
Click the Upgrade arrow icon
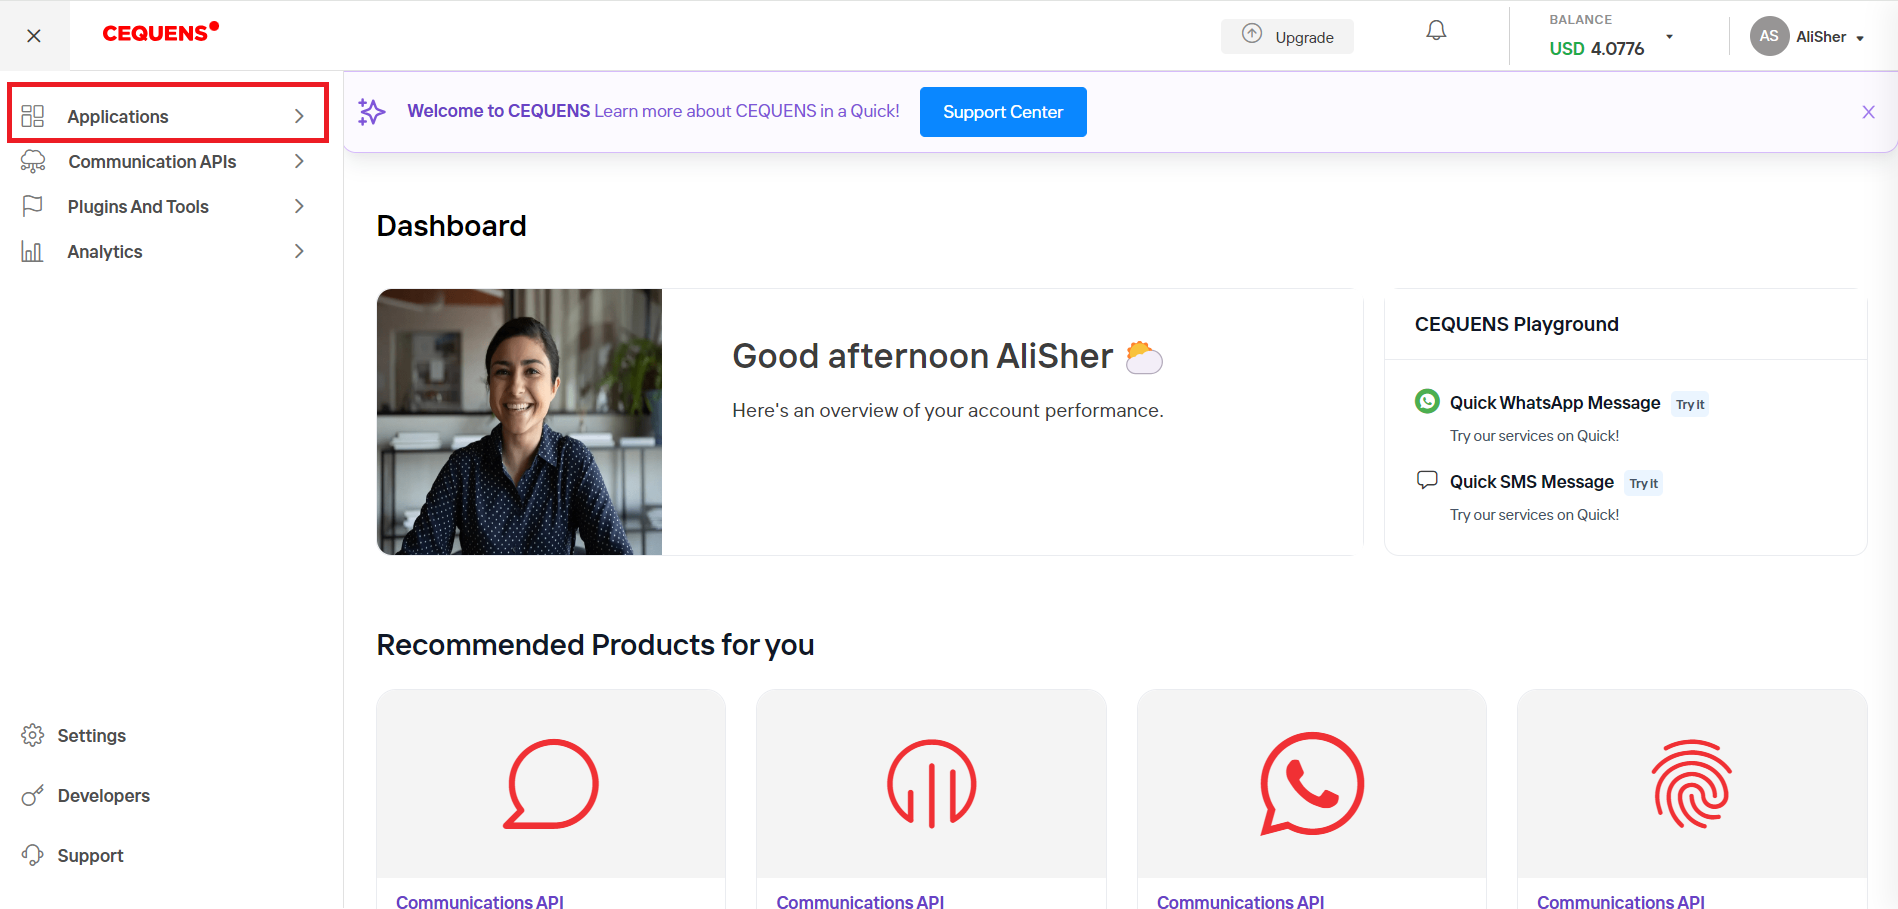click(1252, 33)
